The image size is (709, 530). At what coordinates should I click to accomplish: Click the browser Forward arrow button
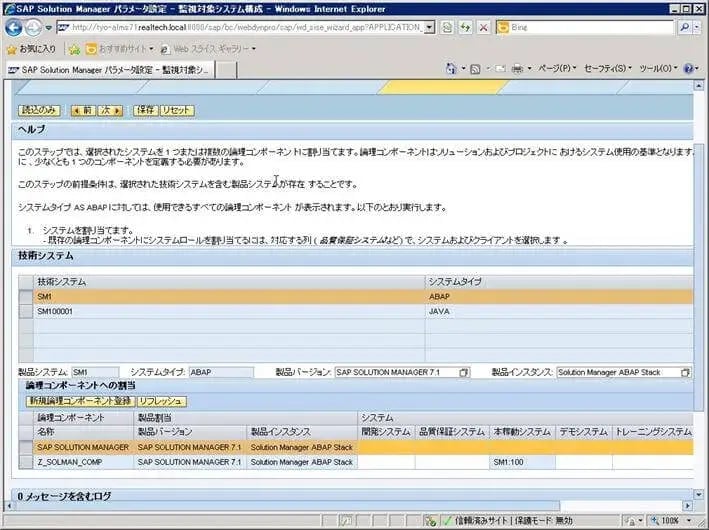pos(33,28)
